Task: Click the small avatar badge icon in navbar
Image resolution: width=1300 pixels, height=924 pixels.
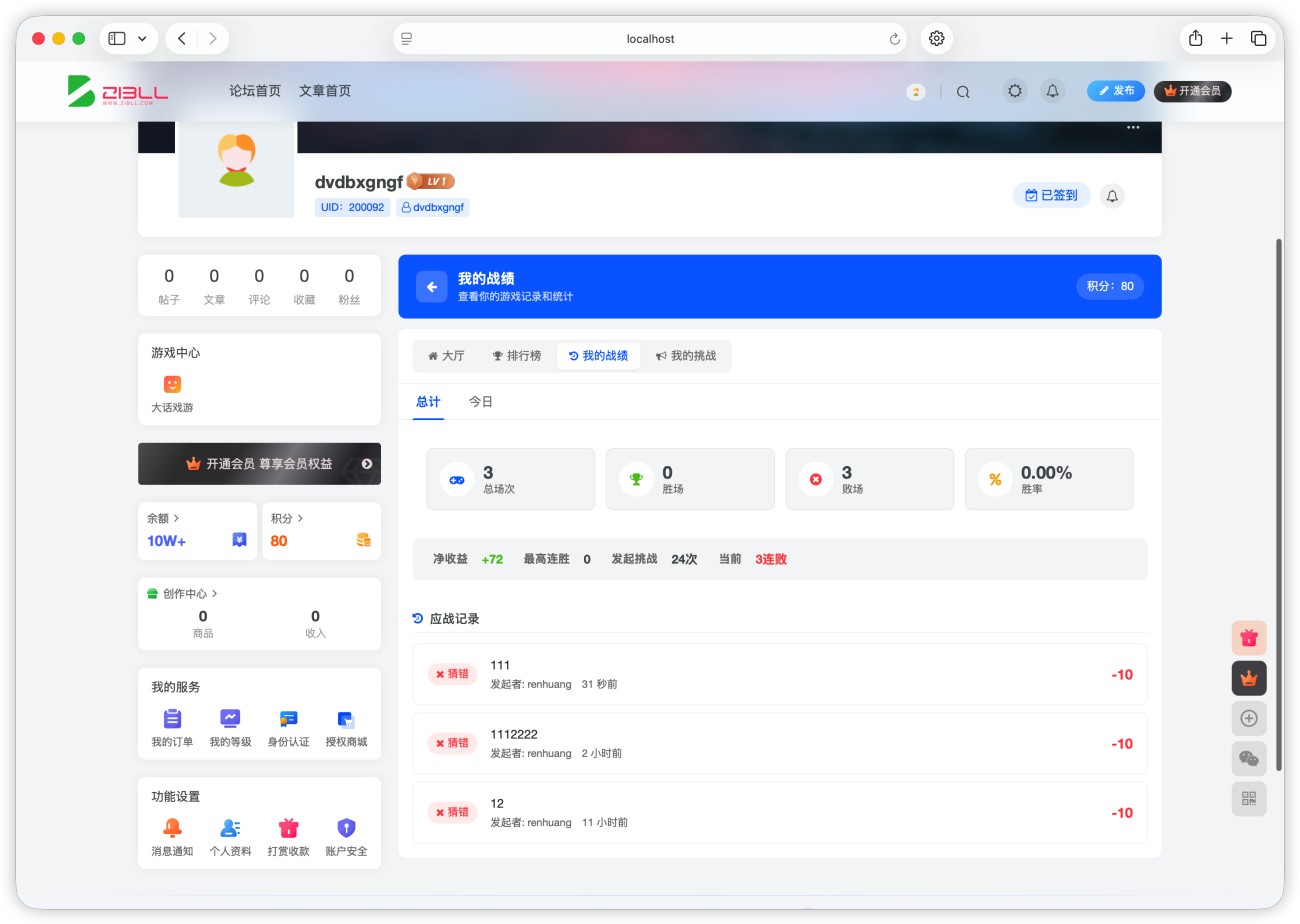Action: [915, 91]
